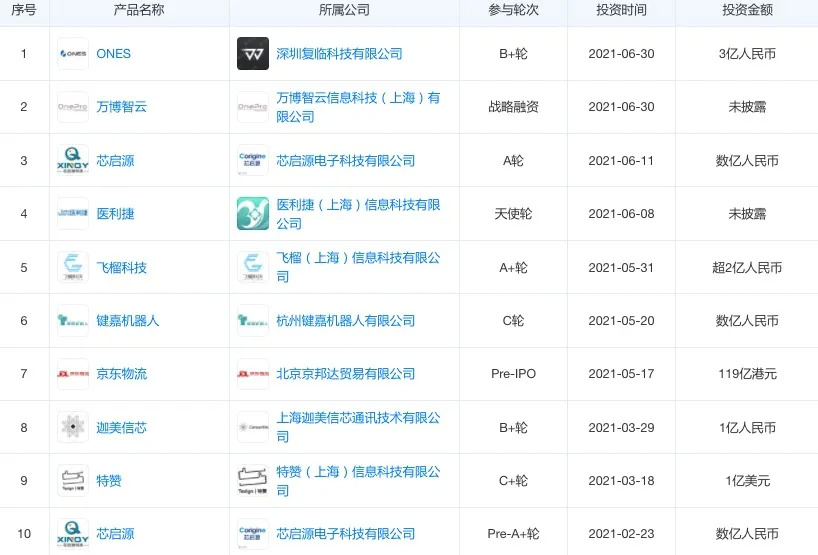This screenshot has width=818, height=555.
Task: Open 深圳复临科技有限公司 company link
Action: [x=339, y=54]
